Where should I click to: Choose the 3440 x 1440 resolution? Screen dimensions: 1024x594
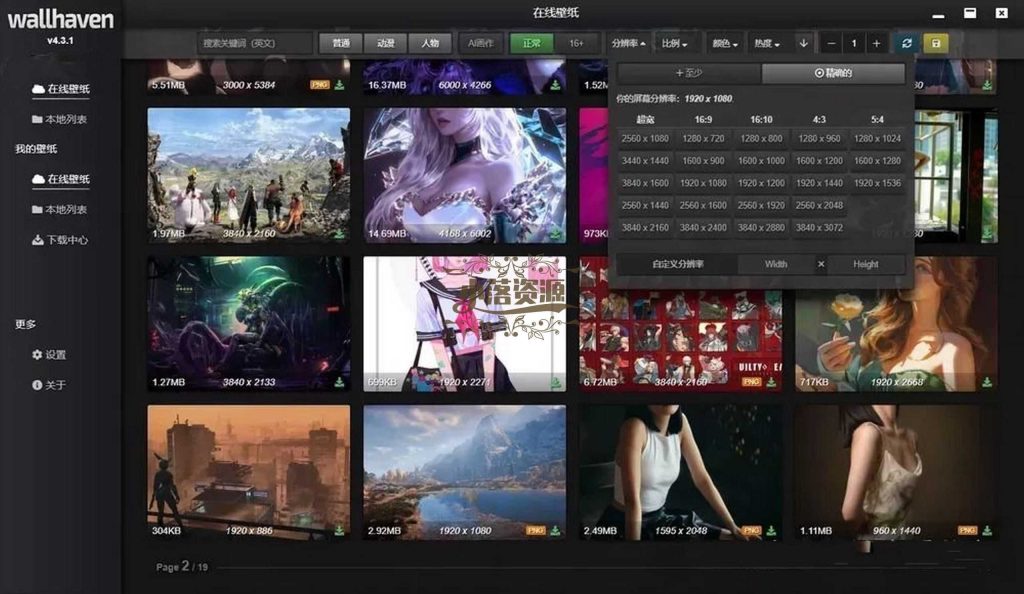pyautogui.click(x=645, y=161)
